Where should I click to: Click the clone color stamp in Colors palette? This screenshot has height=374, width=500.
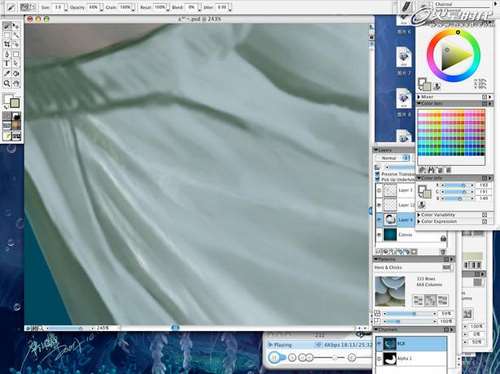click(437, 86)
